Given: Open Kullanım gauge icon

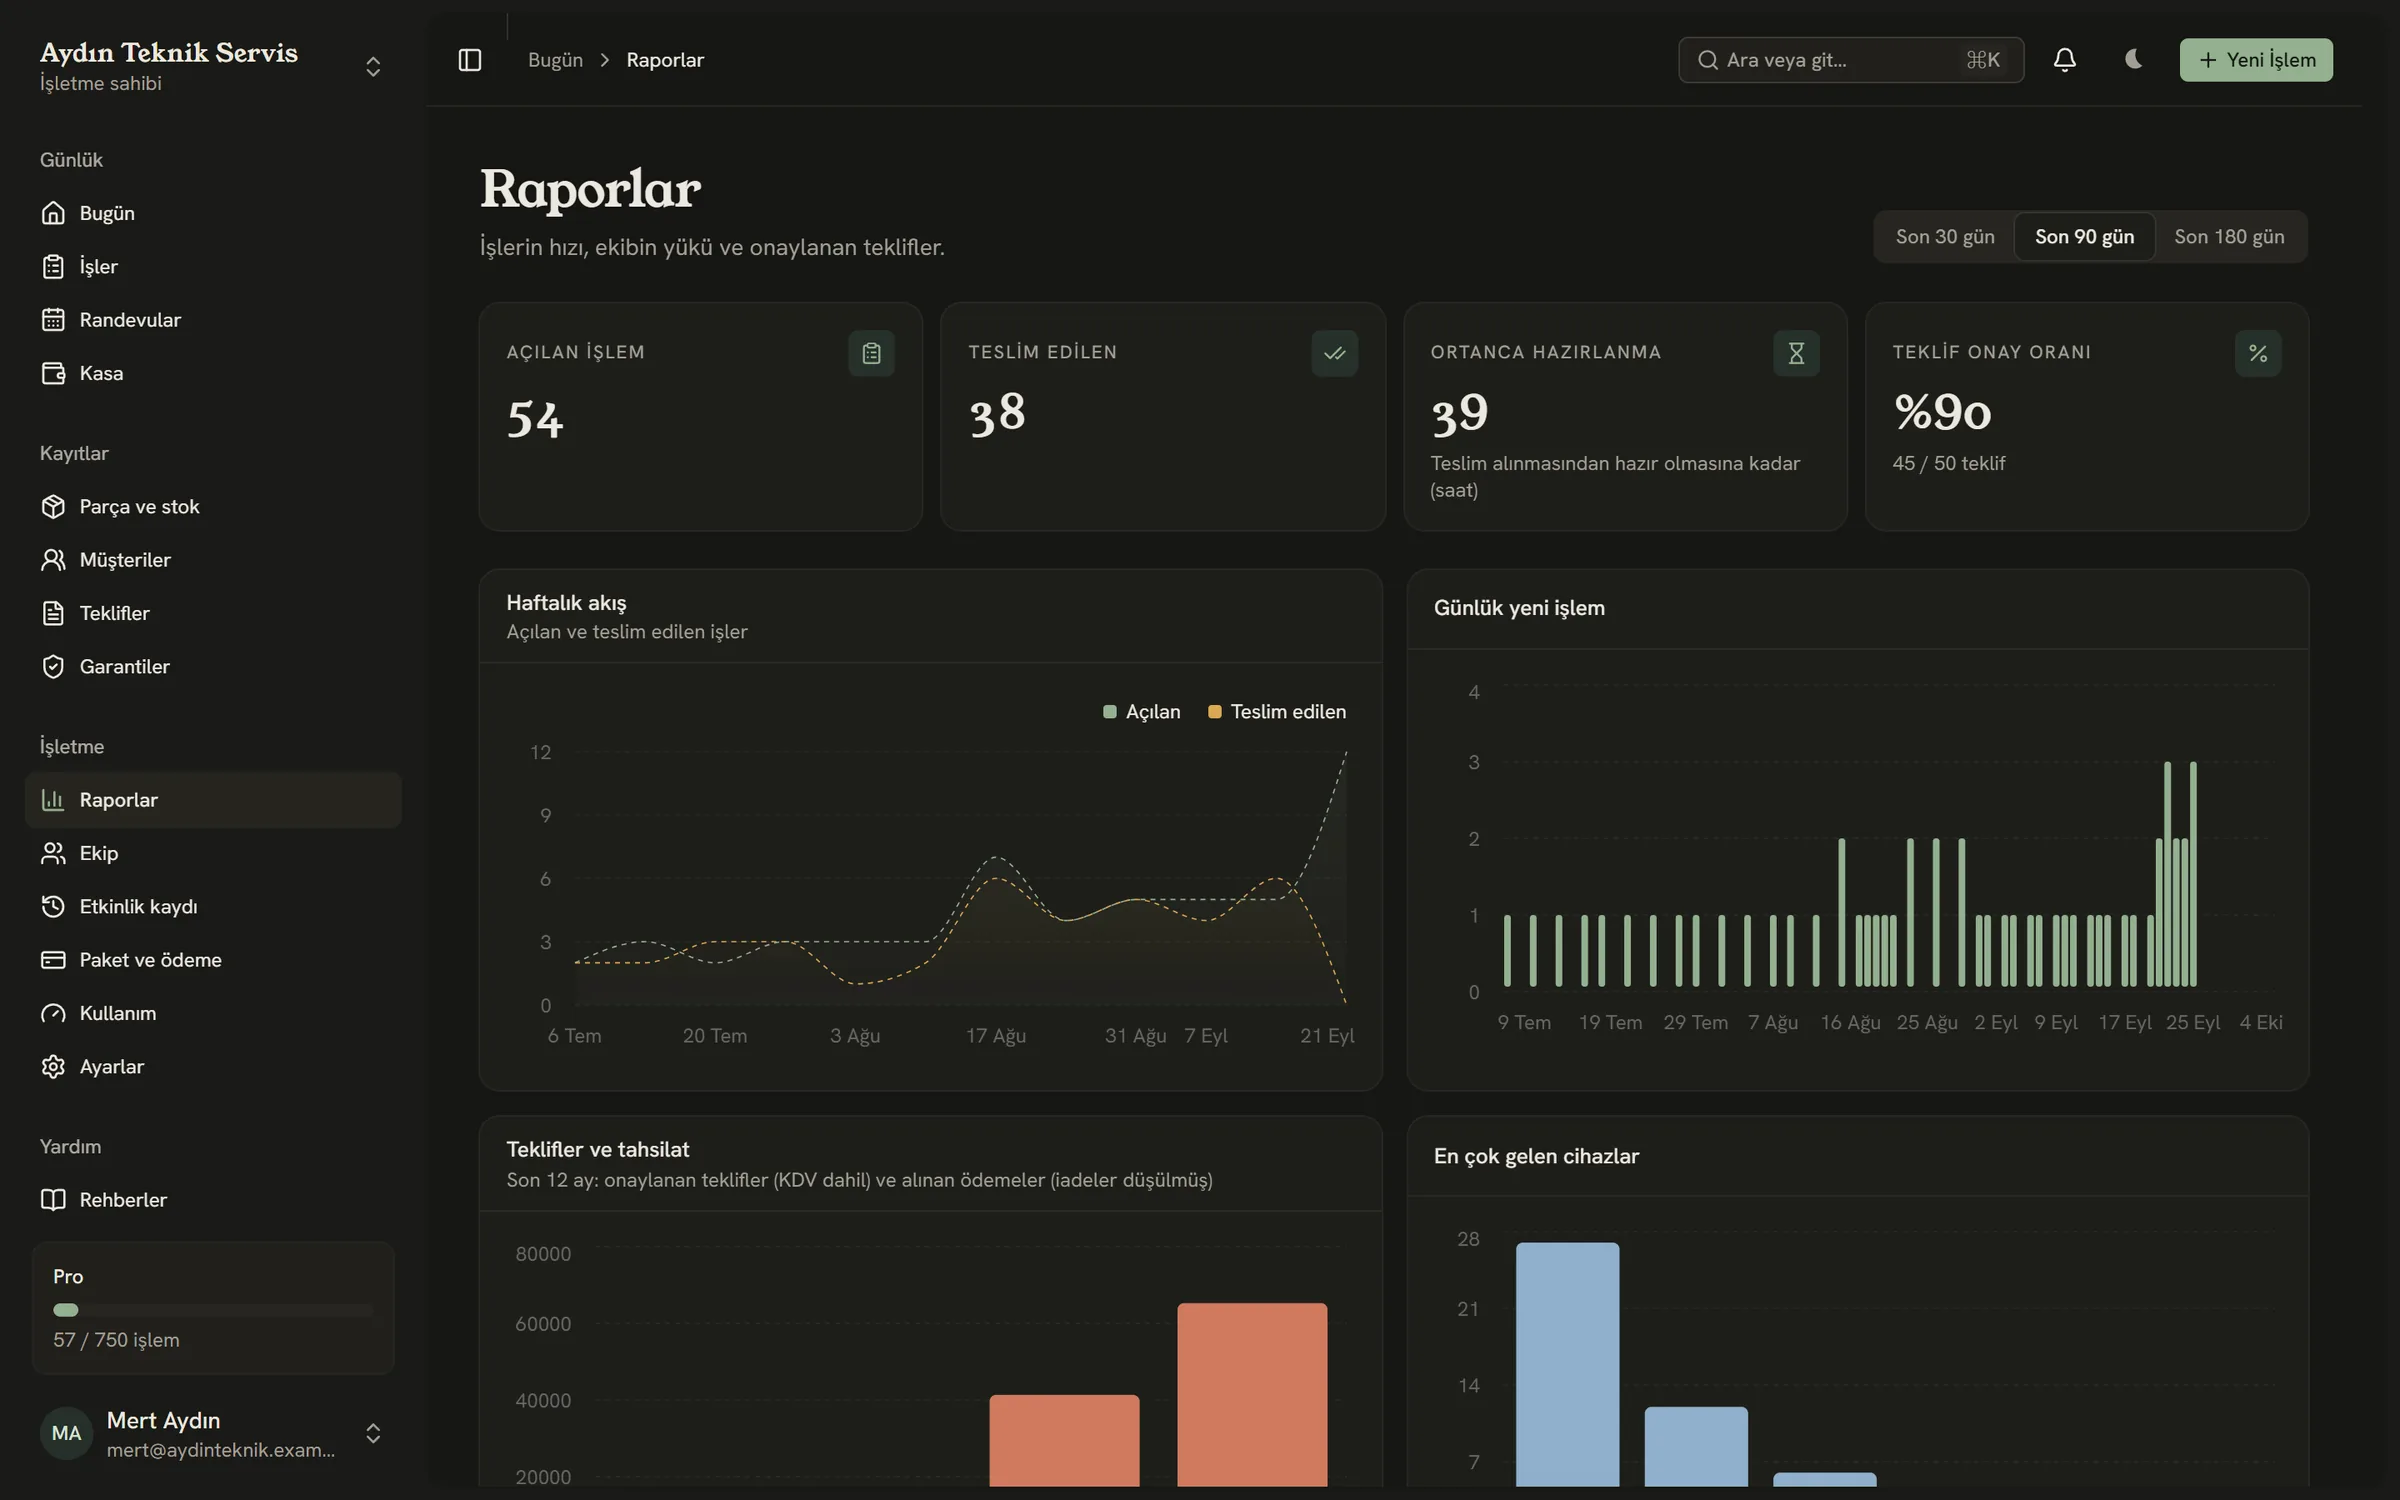Looking at the screenshot, I should click(x=53, y=1013).
